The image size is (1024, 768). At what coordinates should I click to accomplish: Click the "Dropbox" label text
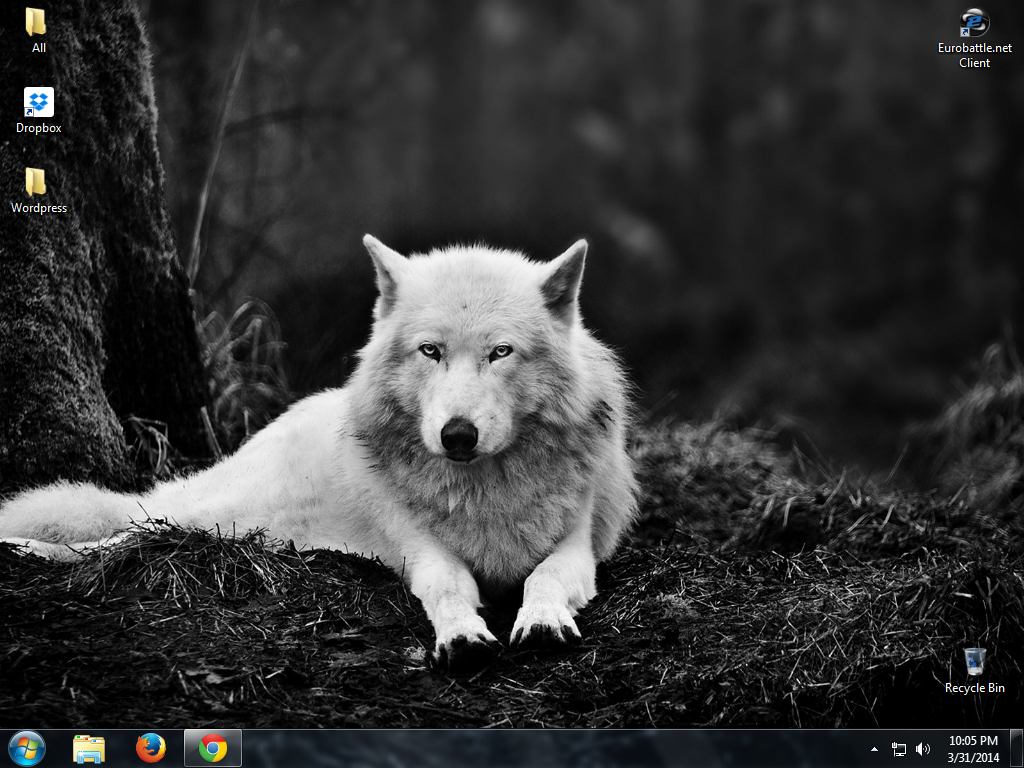click(39, 128)
